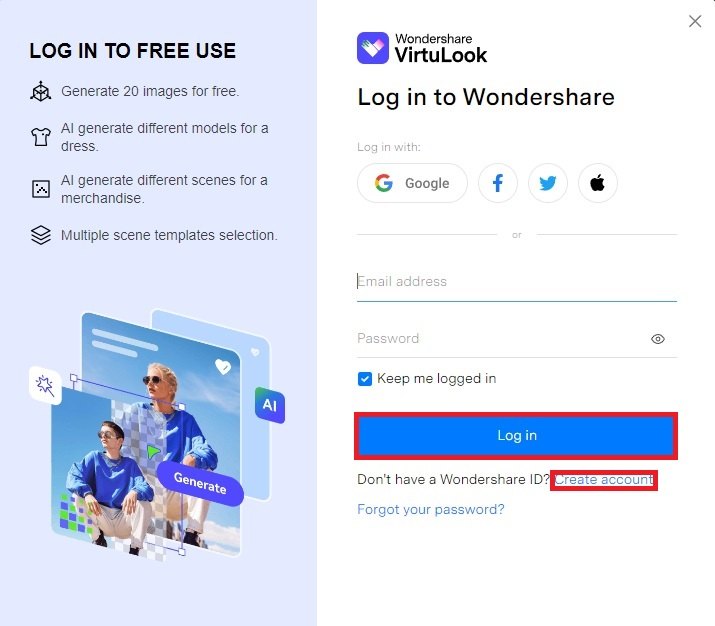Screen dimensions: 715x626
Task: Click the blue Log in button
Action: click(x=516, y=435)
